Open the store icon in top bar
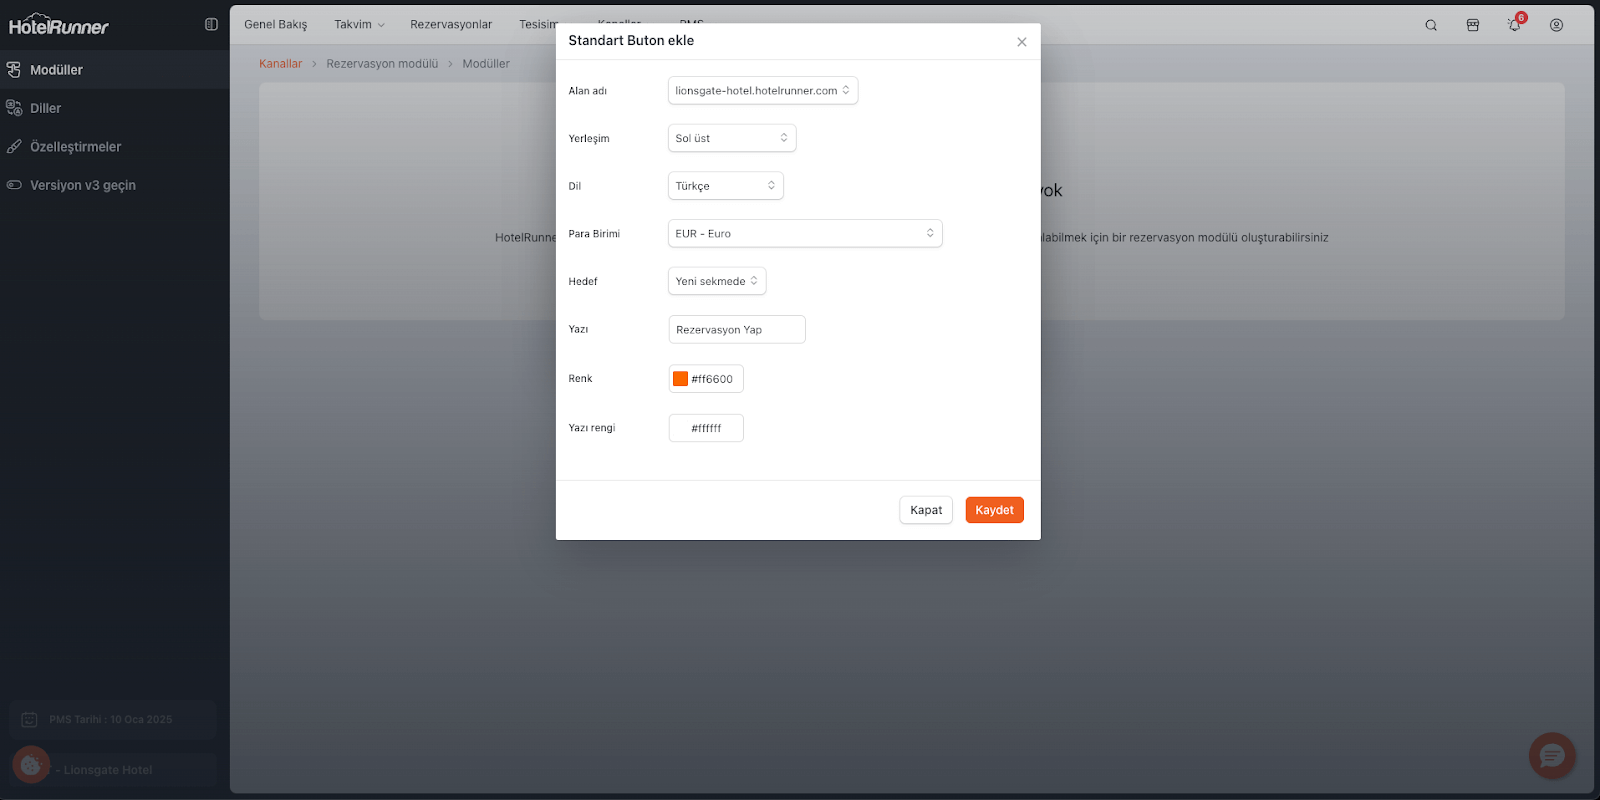 tap(1473, 25)
